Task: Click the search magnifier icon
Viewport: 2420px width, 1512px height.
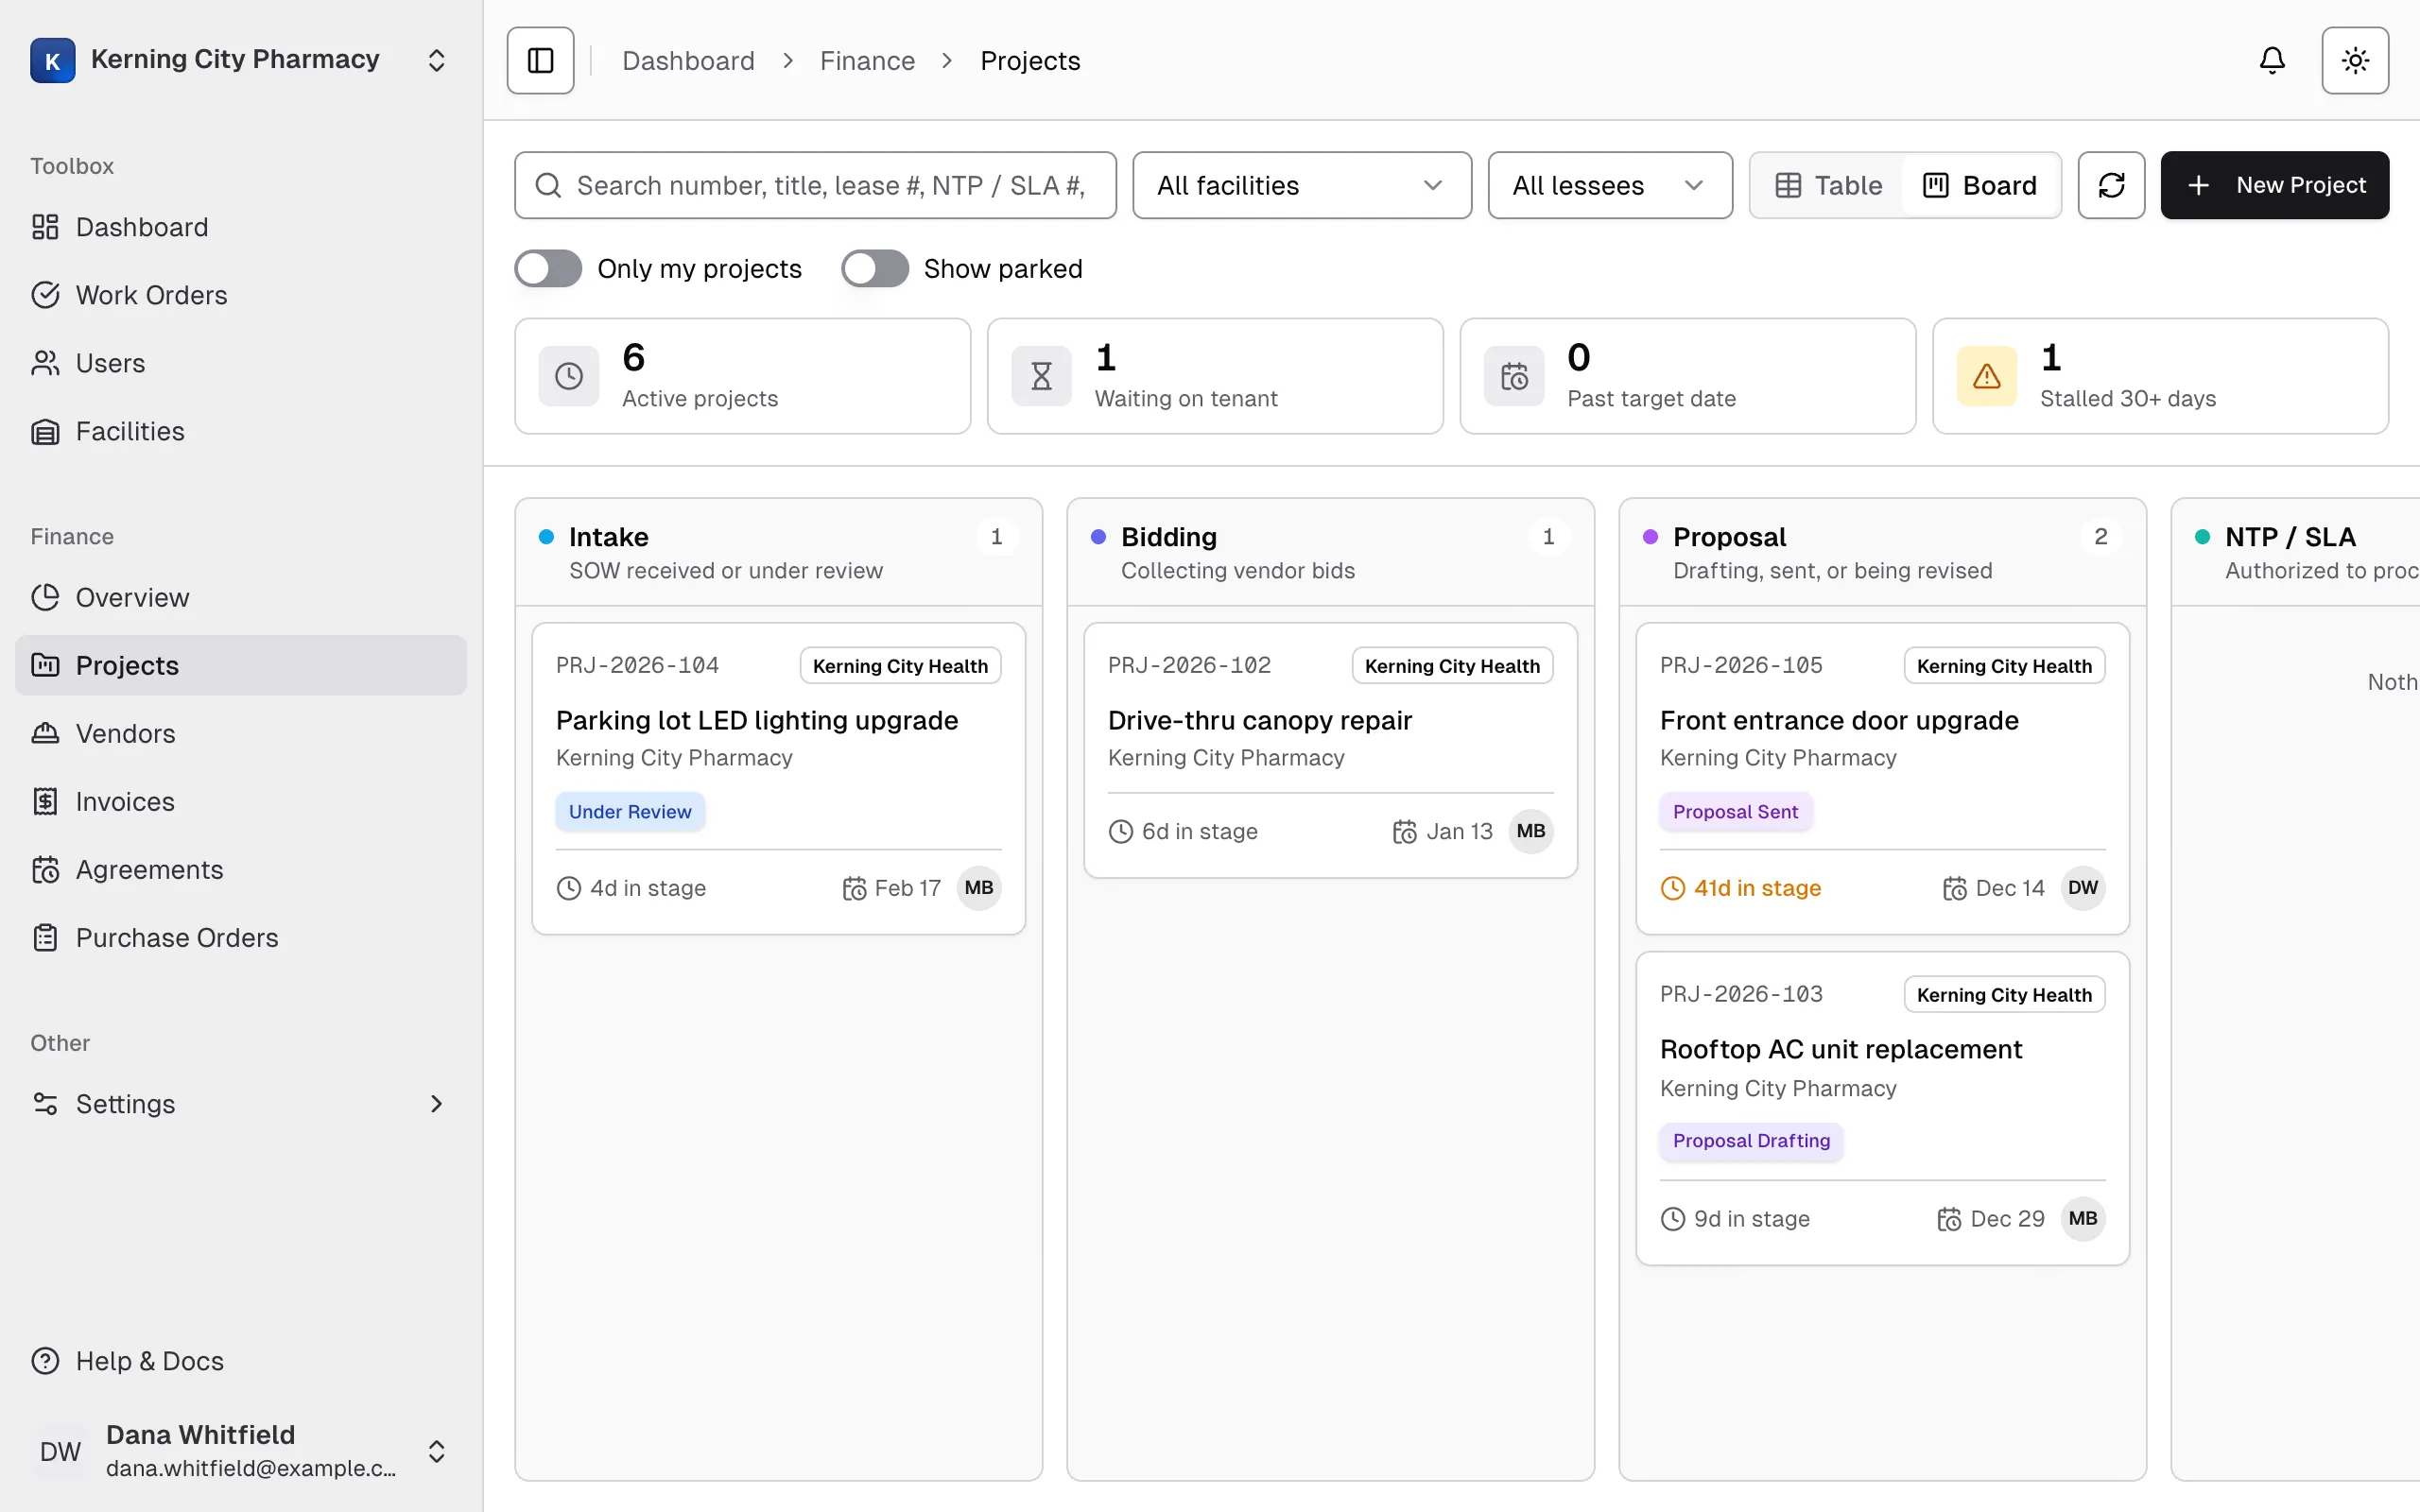Action: tap(548, 185)
